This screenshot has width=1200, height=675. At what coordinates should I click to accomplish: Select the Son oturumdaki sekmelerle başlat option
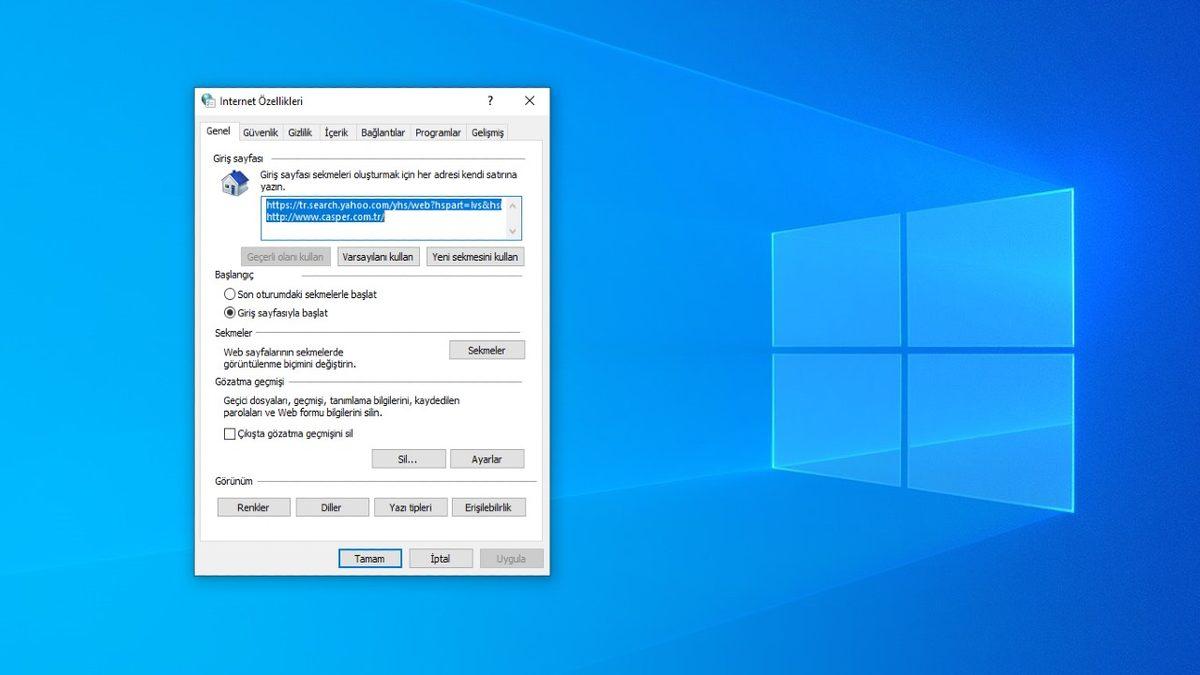230,294
